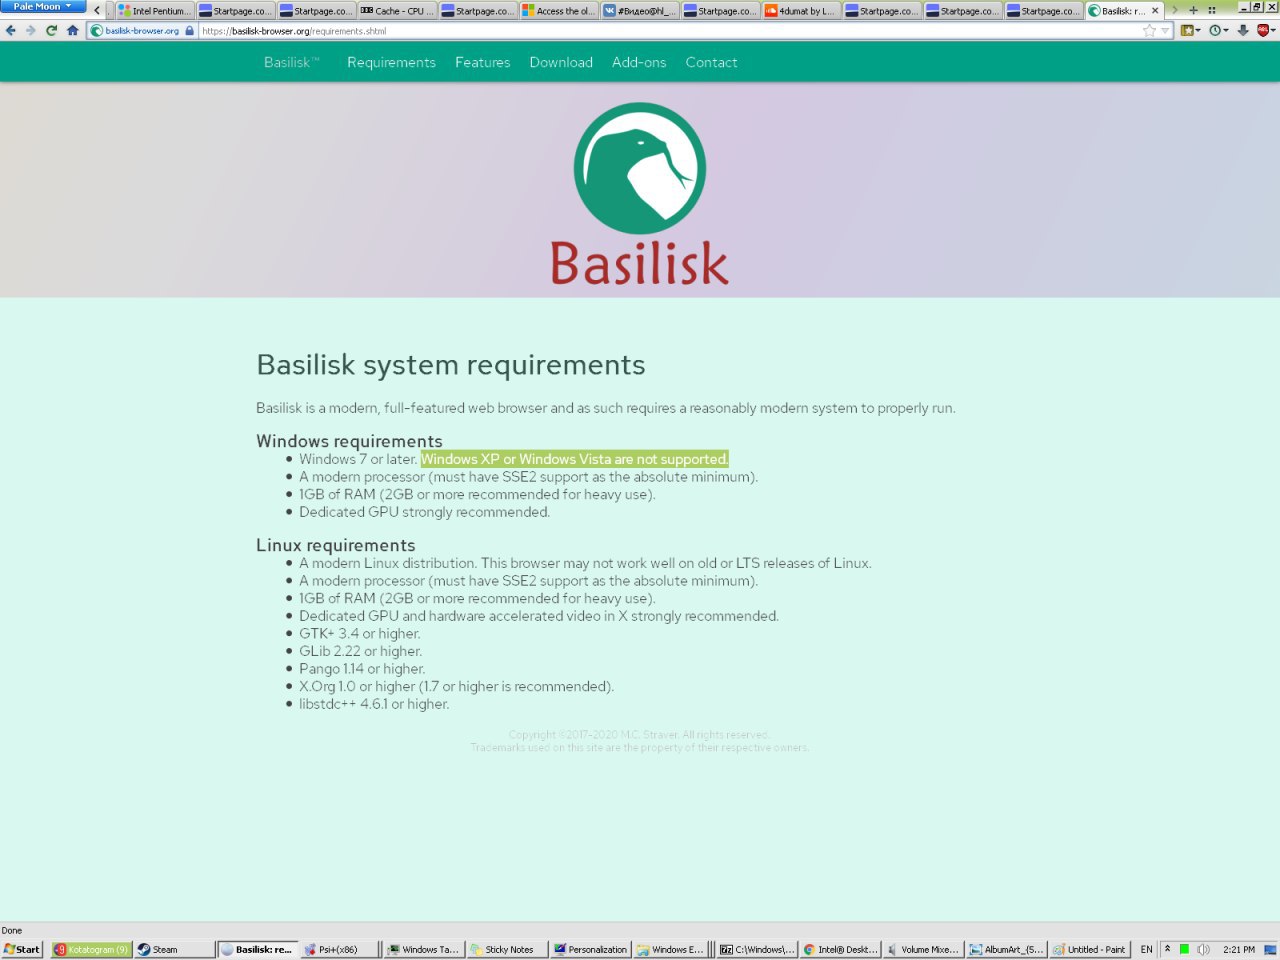Viewport: 1280px width, 960px height.
Task: Open Steam from the taskbar
Action: (174, 949)
